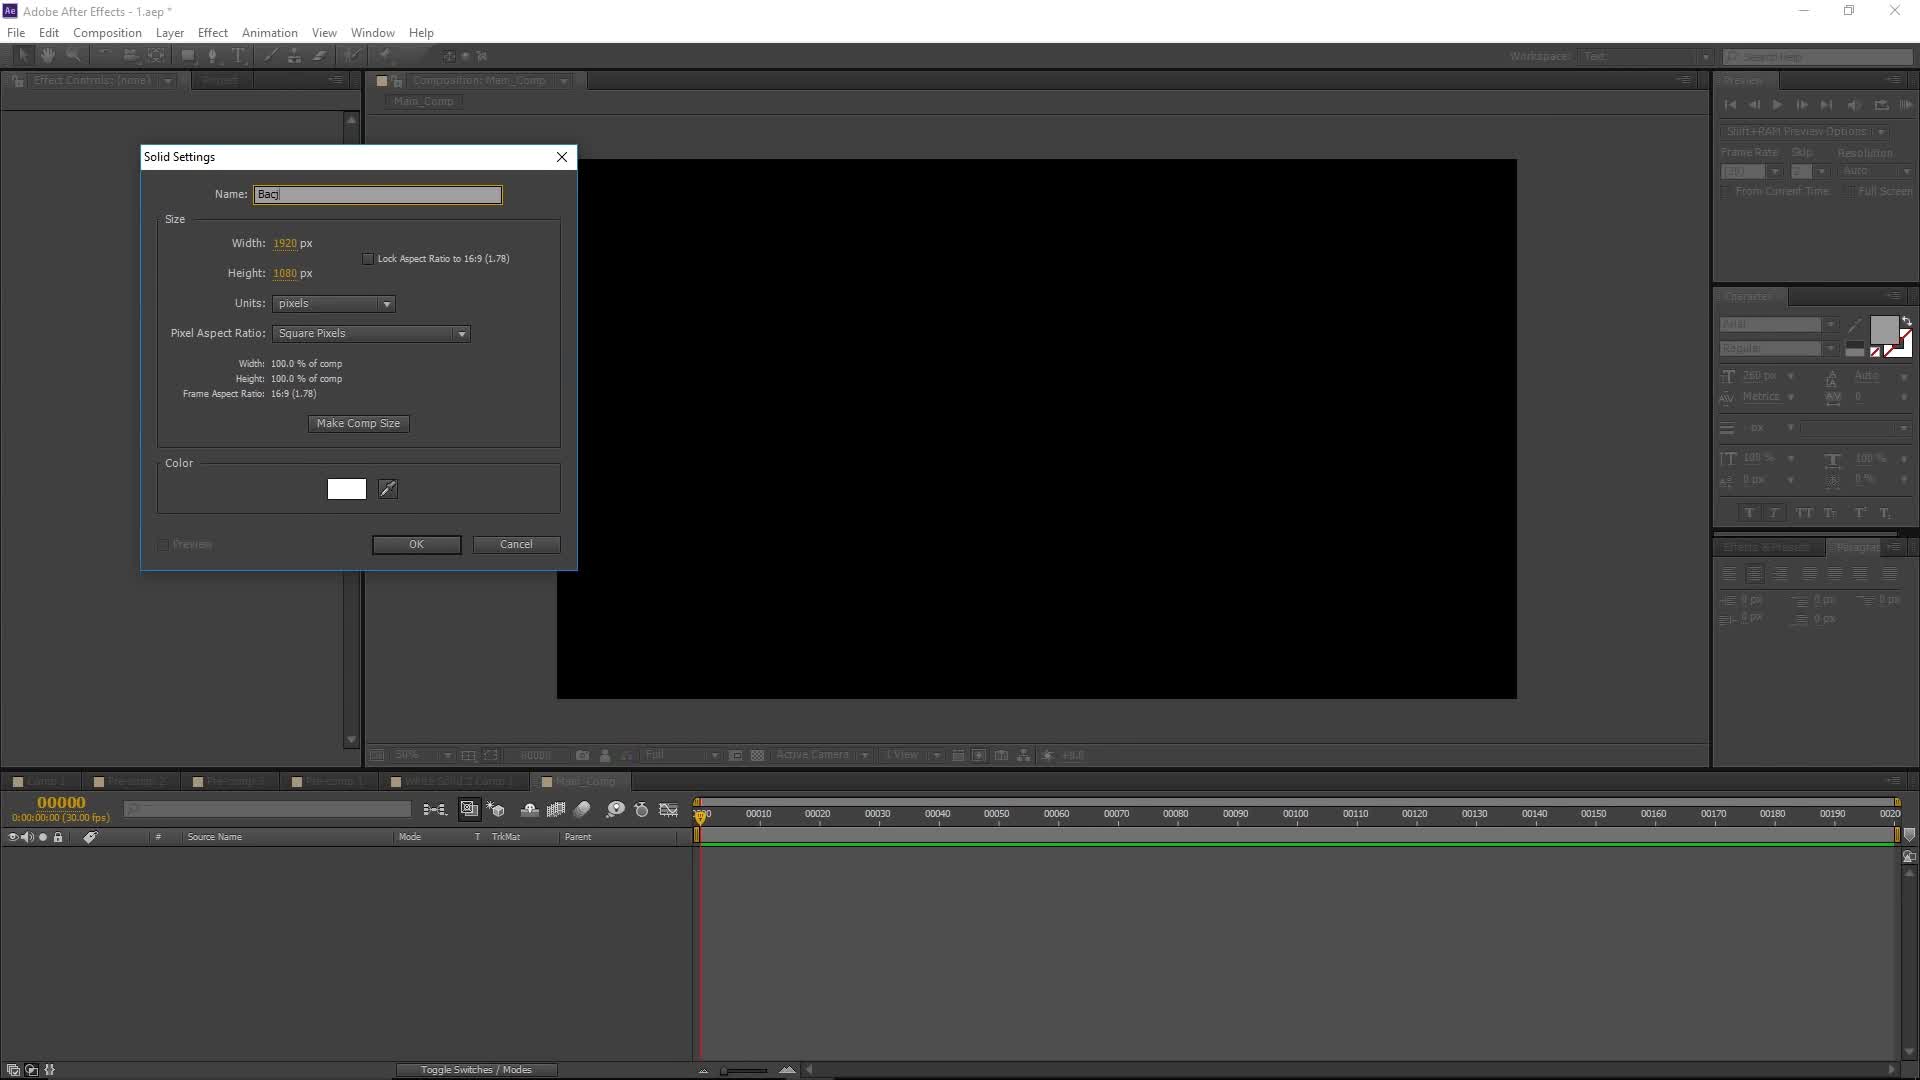The width and height of the screenshot is (1920, 1080).
Task: Cancel the Solid Settings dialog
Action: pyautogui.click(x=516, y=545)
